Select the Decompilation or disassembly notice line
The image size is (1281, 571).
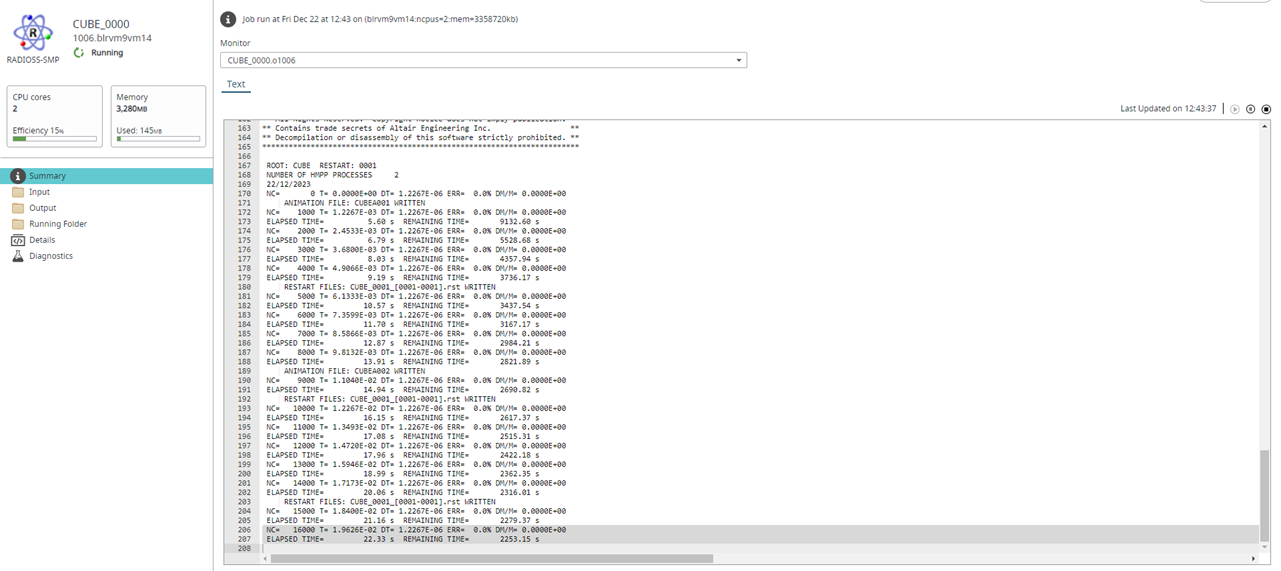coord(420,137)
